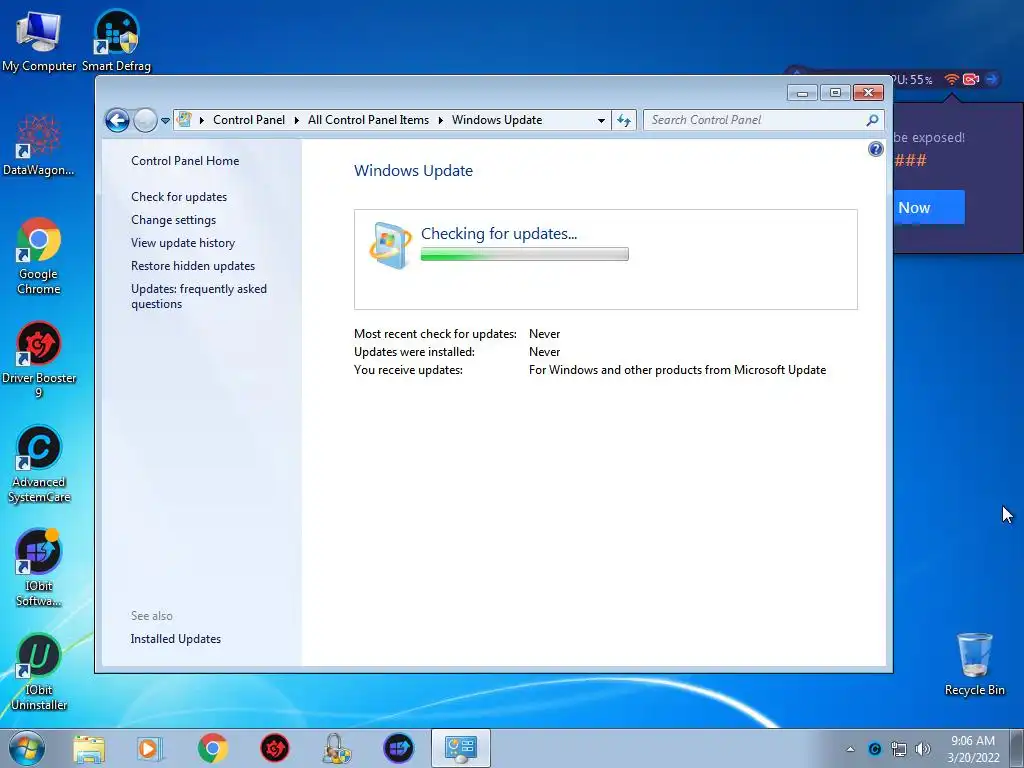This screenshot has width=1024, height=768.
Task: Click the Control Panel address bar icon
Action: [185, 120]
